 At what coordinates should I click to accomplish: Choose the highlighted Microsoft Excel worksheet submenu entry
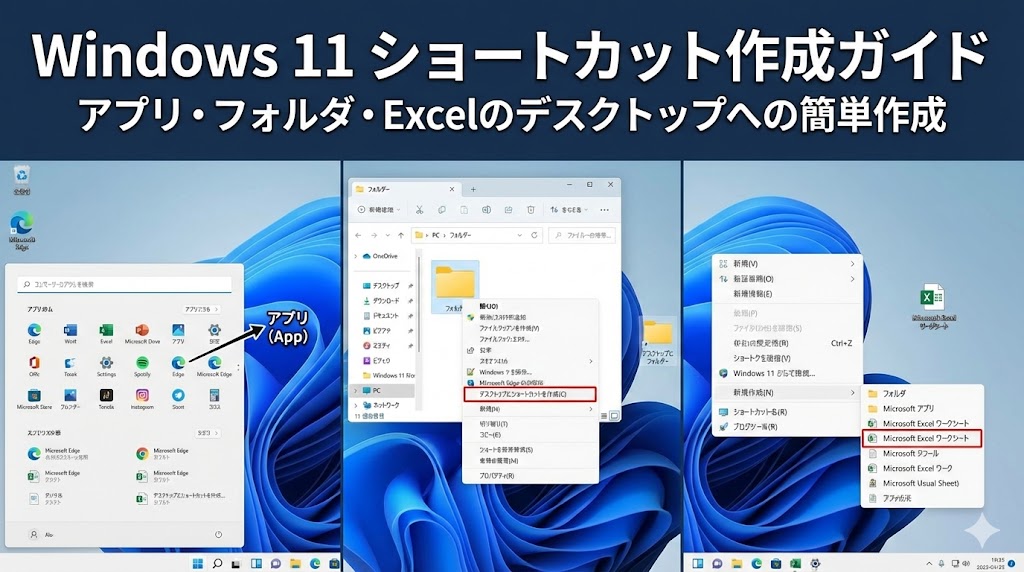[921, 438]
